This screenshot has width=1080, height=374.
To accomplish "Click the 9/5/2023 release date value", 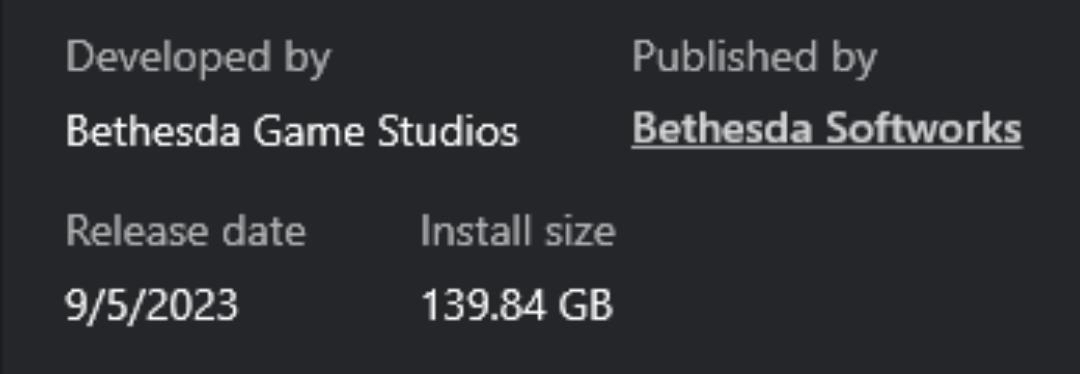I will pyautogui.click(x=152, y=304).
